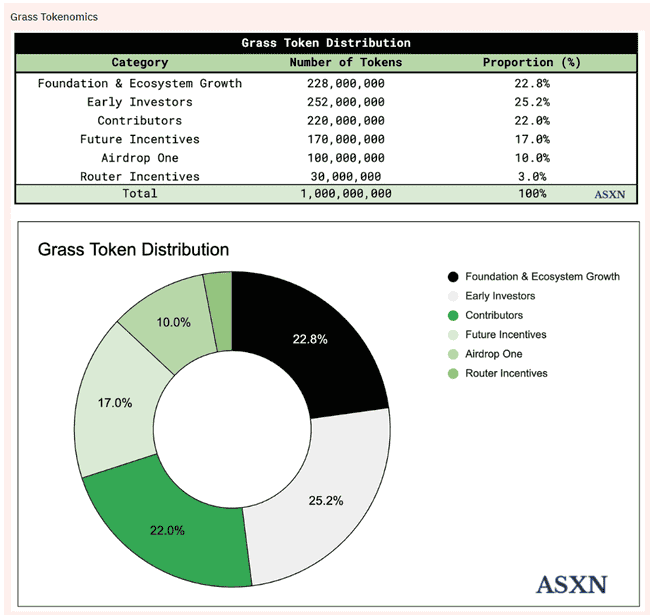Click the Early Investors legend label text

pyautogui.click(x=500, y=296)
